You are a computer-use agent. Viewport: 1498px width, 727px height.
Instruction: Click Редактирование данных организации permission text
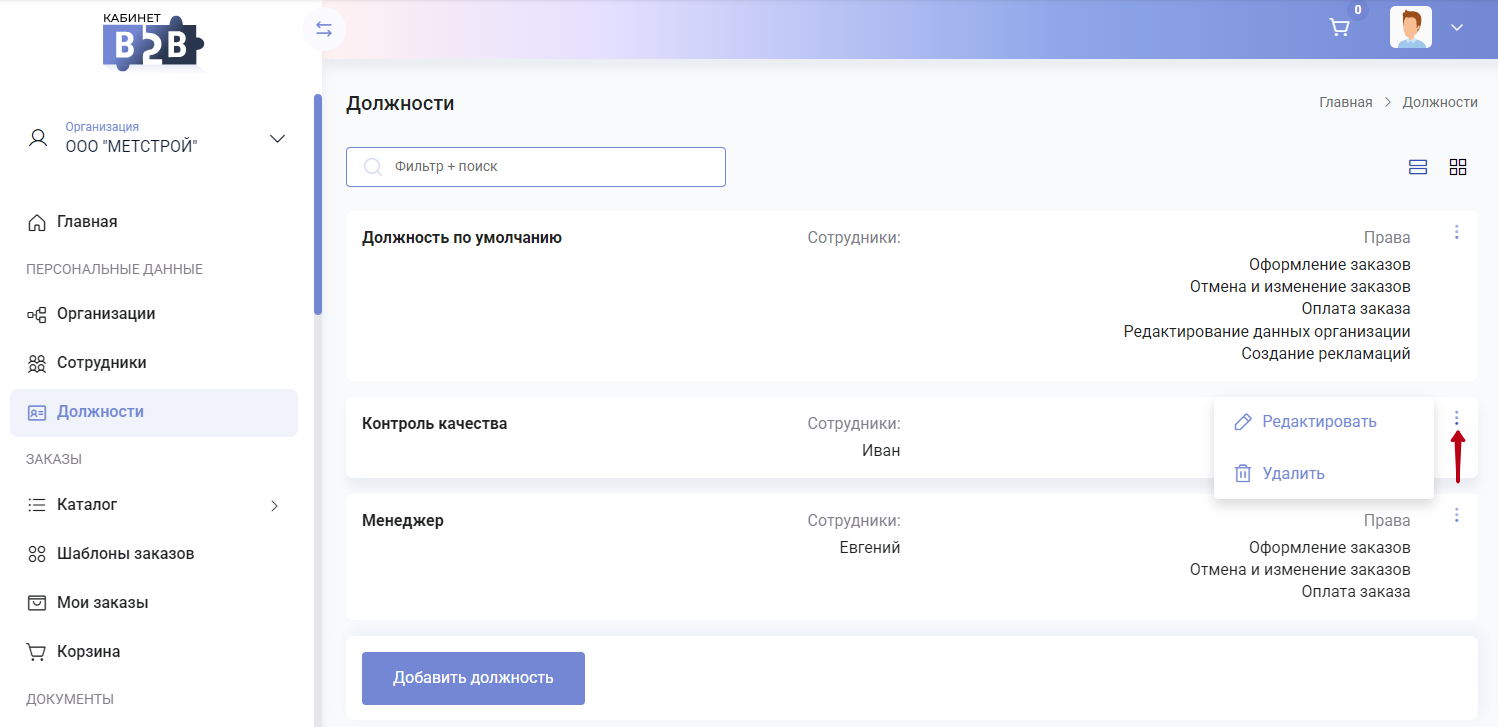(x=1267, y=332)
